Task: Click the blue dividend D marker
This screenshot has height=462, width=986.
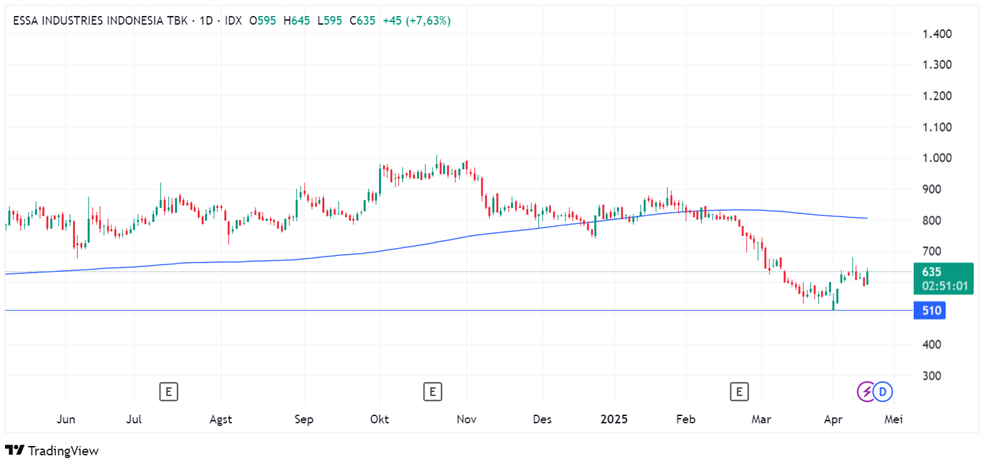Action: (883, 392)
